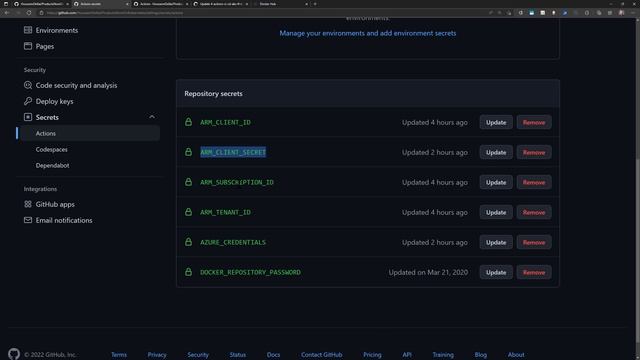The width and height of the screenshot is (640, 360).
Task: Remove the AZURE_CREDENTIALS secret
Action: coord(534,242)
